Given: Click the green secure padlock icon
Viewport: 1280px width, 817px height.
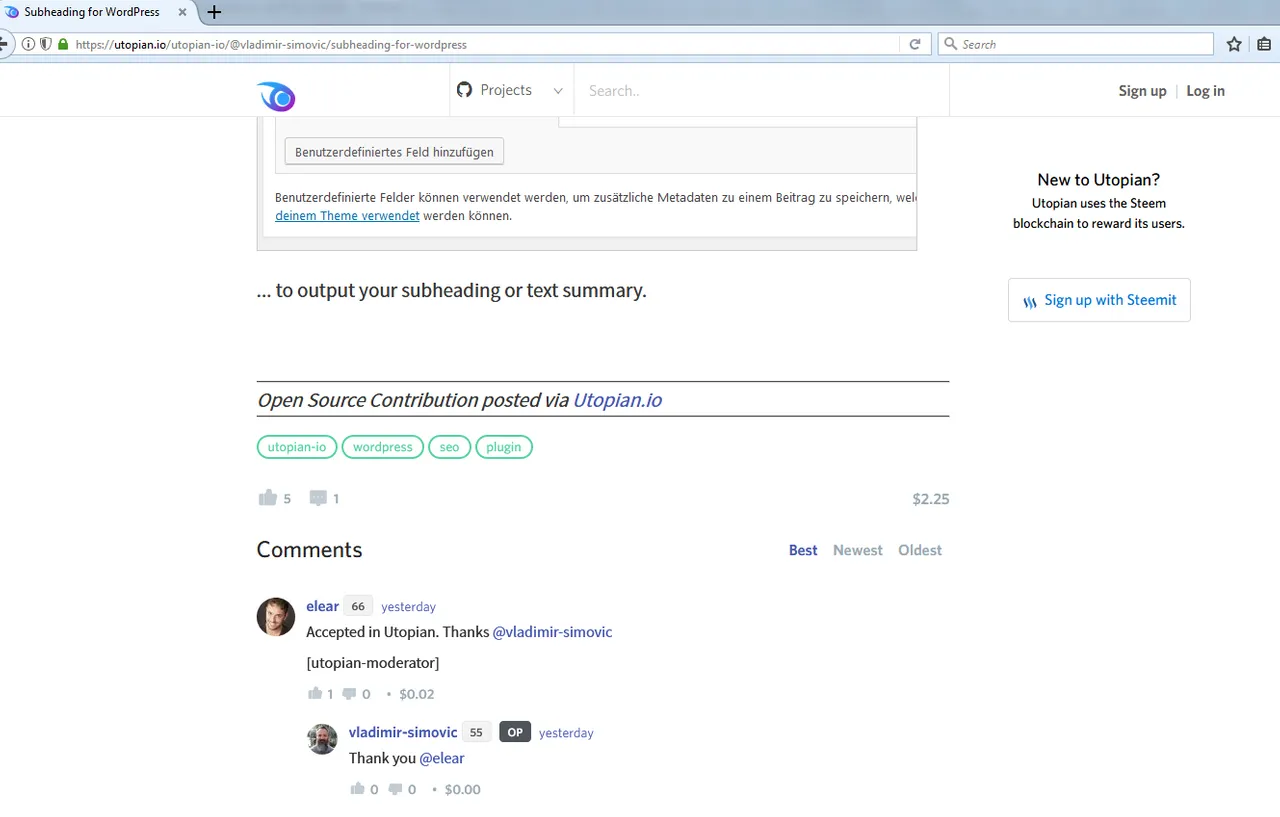Looking at the screenshot, I should [x=63, y=44].
